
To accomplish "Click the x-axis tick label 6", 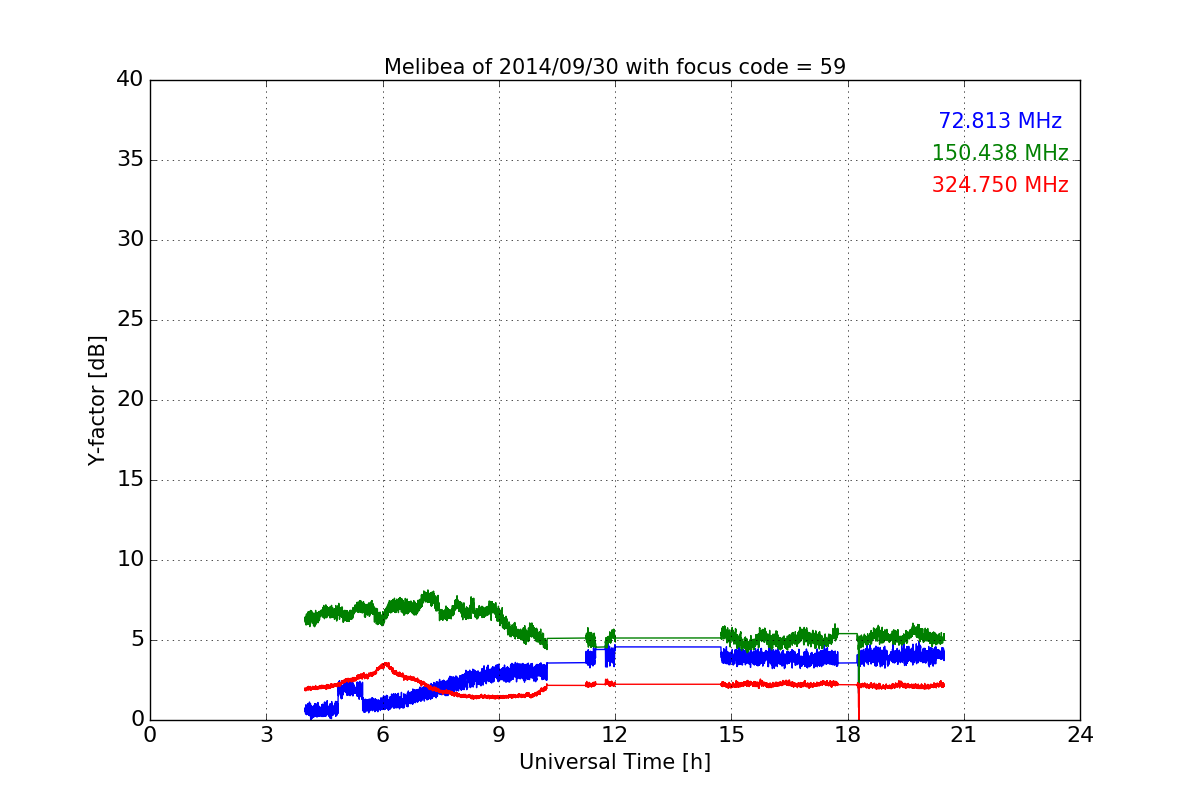I will 382,734.
